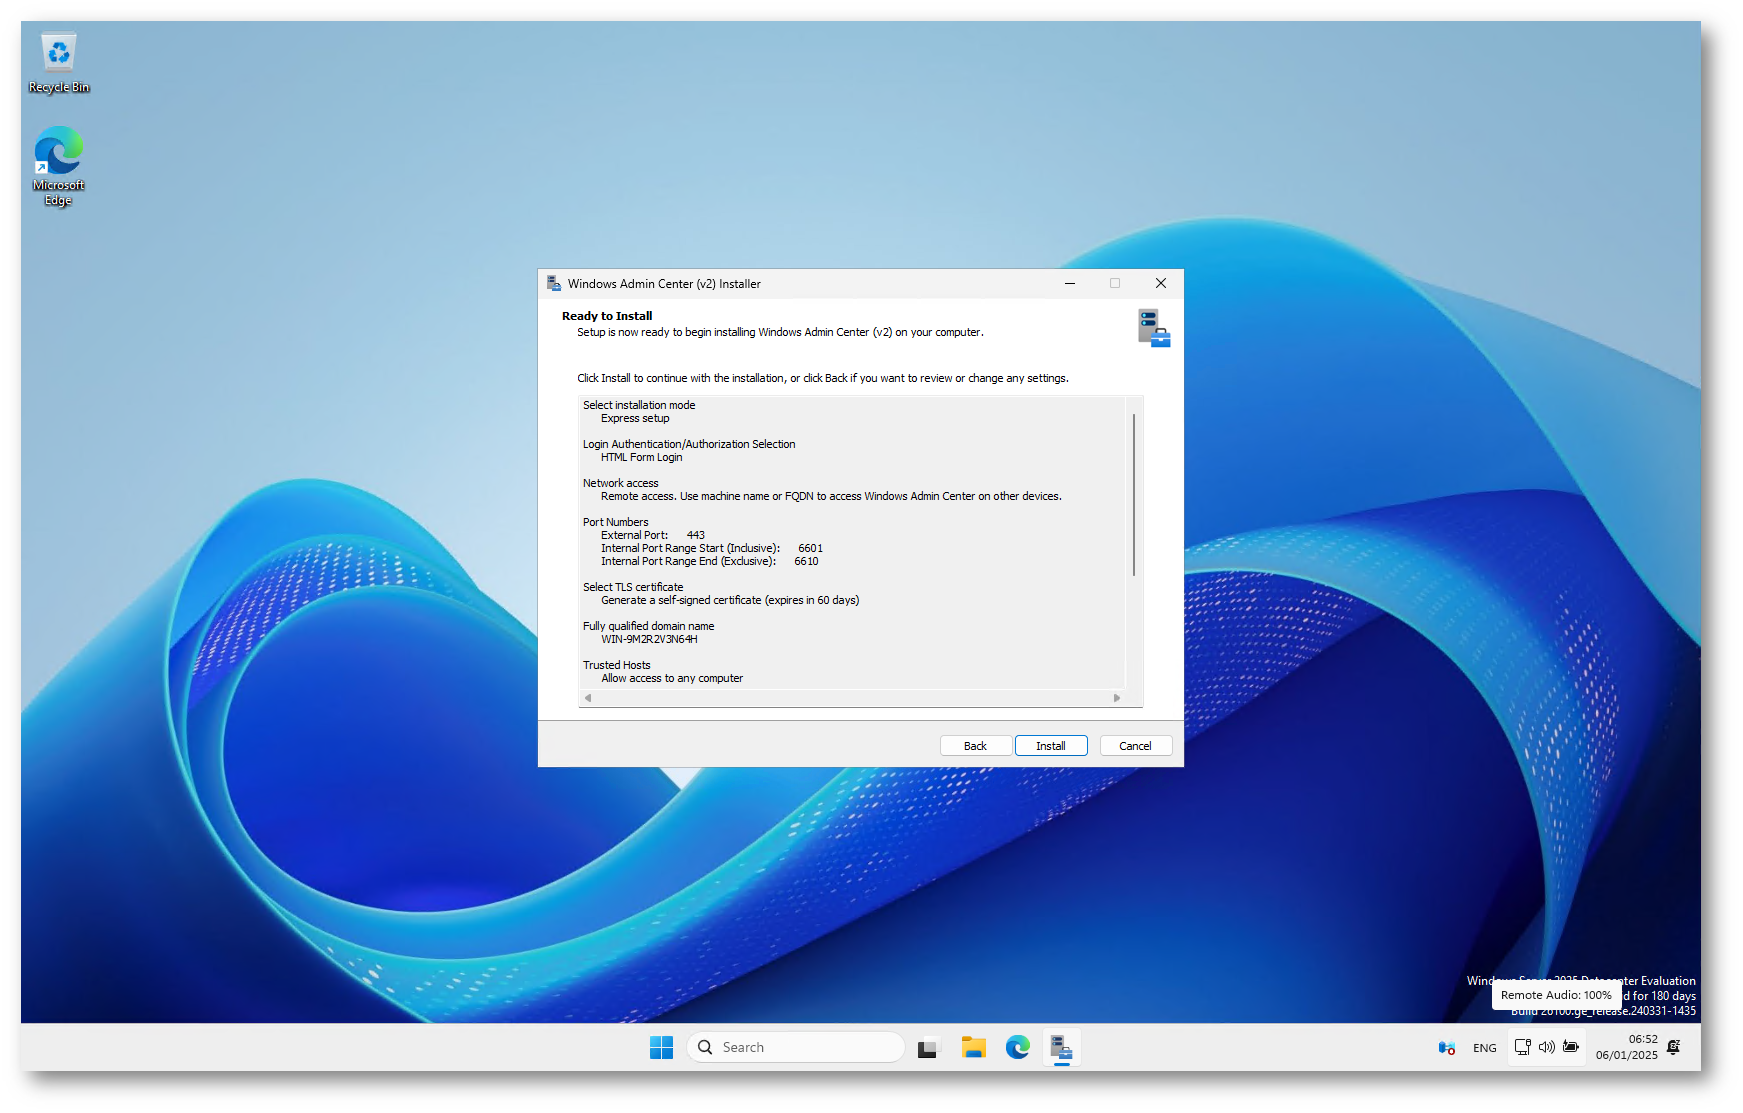The image size is (1743, 1113).
Task: Minimize the installer window
Action: pos(1070,284)
